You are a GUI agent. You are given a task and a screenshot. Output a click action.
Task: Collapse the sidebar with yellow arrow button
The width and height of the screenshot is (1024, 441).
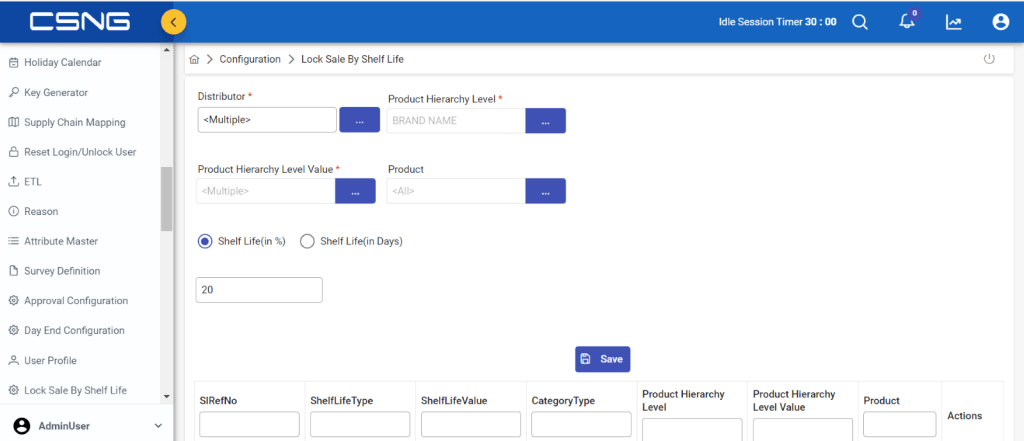pos(173,22)
